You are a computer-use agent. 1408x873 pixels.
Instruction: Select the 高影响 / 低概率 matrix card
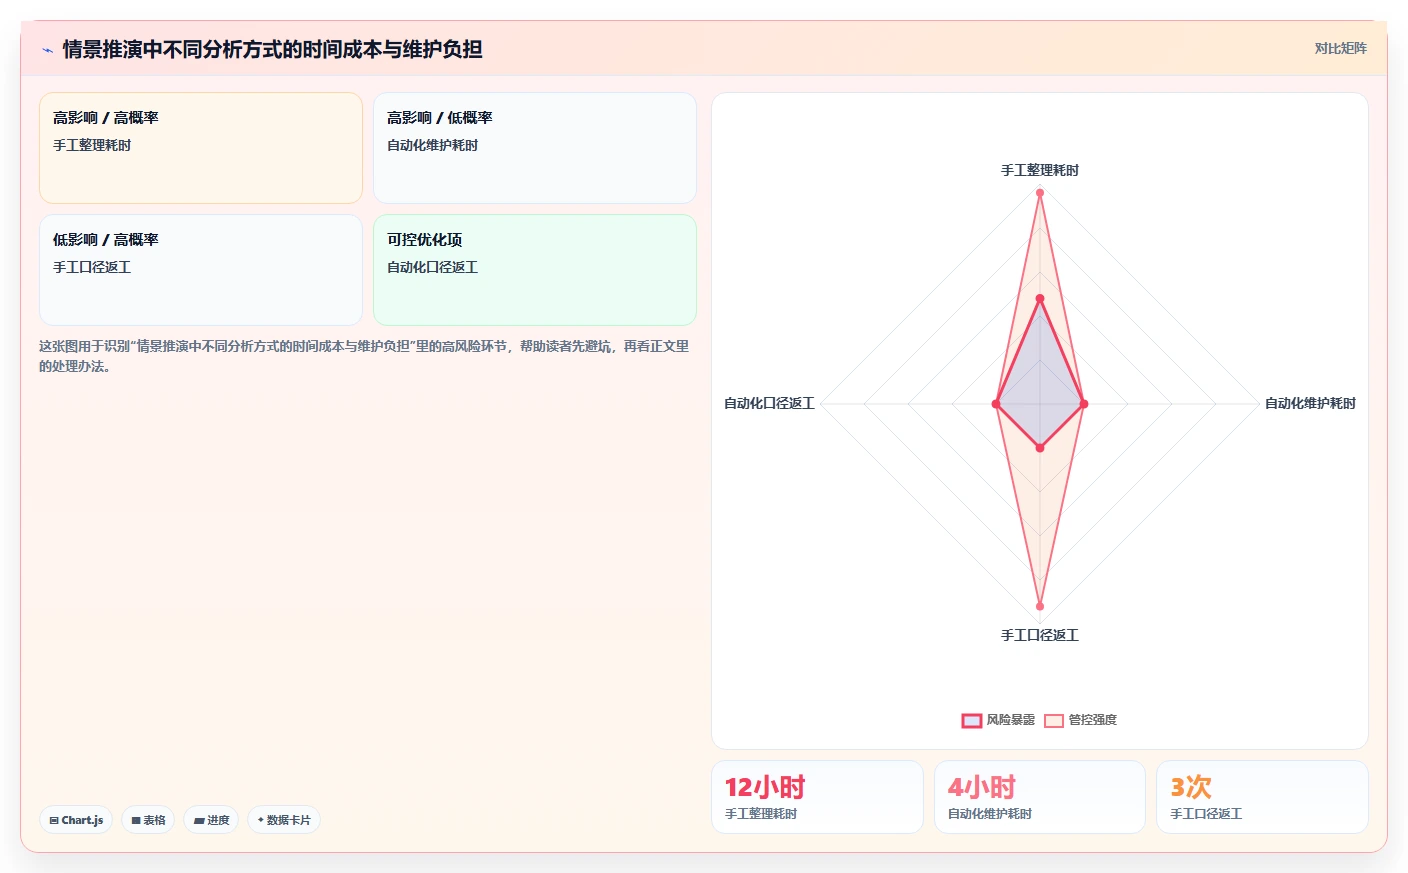(535, 148)
